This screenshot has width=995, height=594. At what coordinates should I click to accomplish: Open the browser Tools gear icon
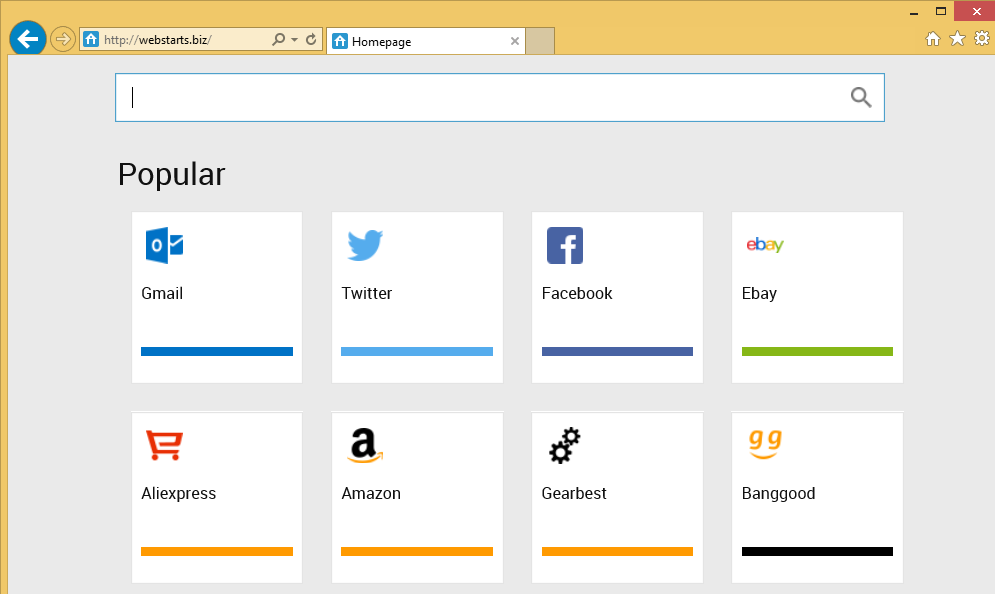click(x=981, y=38)
